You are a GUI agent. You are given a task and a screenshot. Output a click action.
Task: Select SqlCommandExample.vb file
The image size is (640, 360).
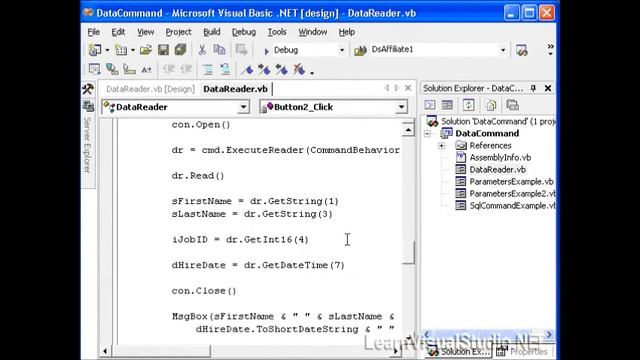click(512, 206)
